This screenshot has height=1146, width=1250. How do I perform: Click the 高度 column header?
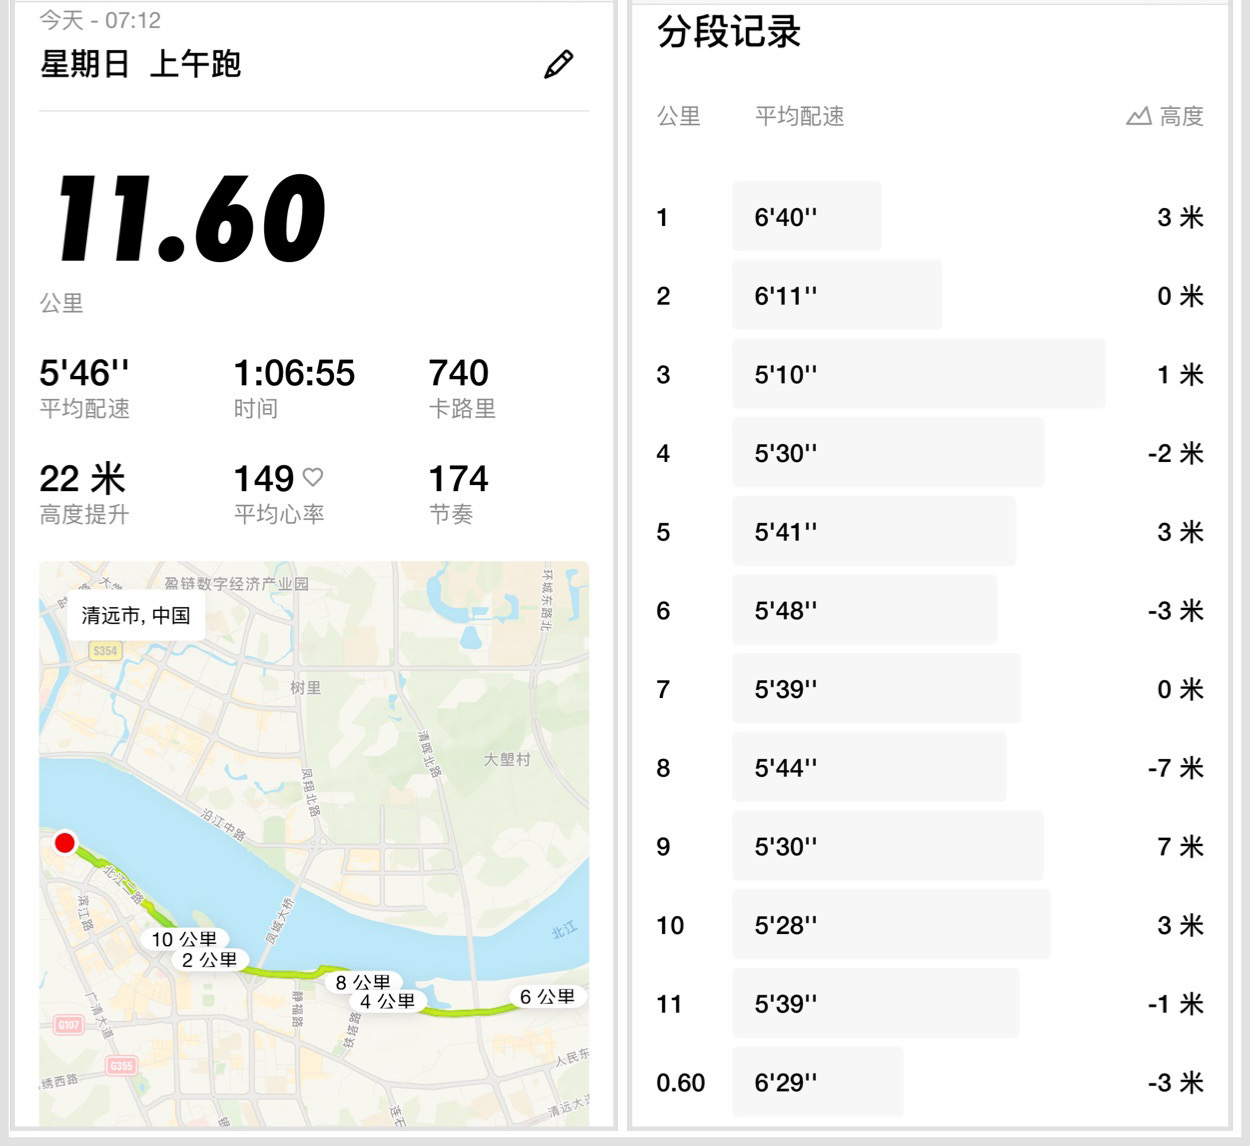pos(1180,117)
